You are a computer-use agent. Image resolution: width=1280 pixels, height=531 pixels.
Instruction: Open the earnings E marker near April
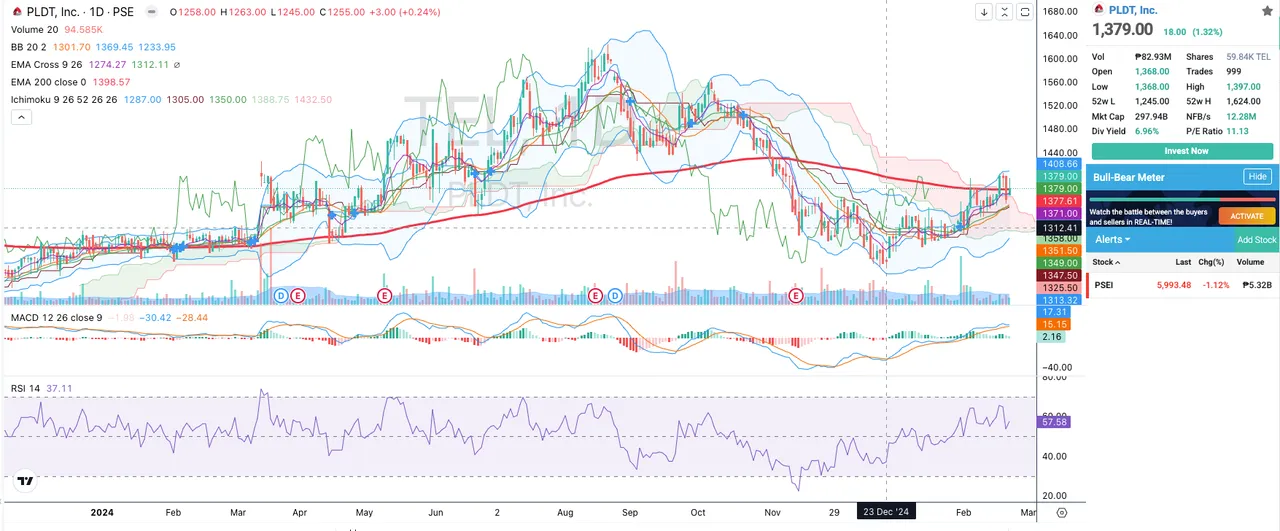(x=298, y=296)
